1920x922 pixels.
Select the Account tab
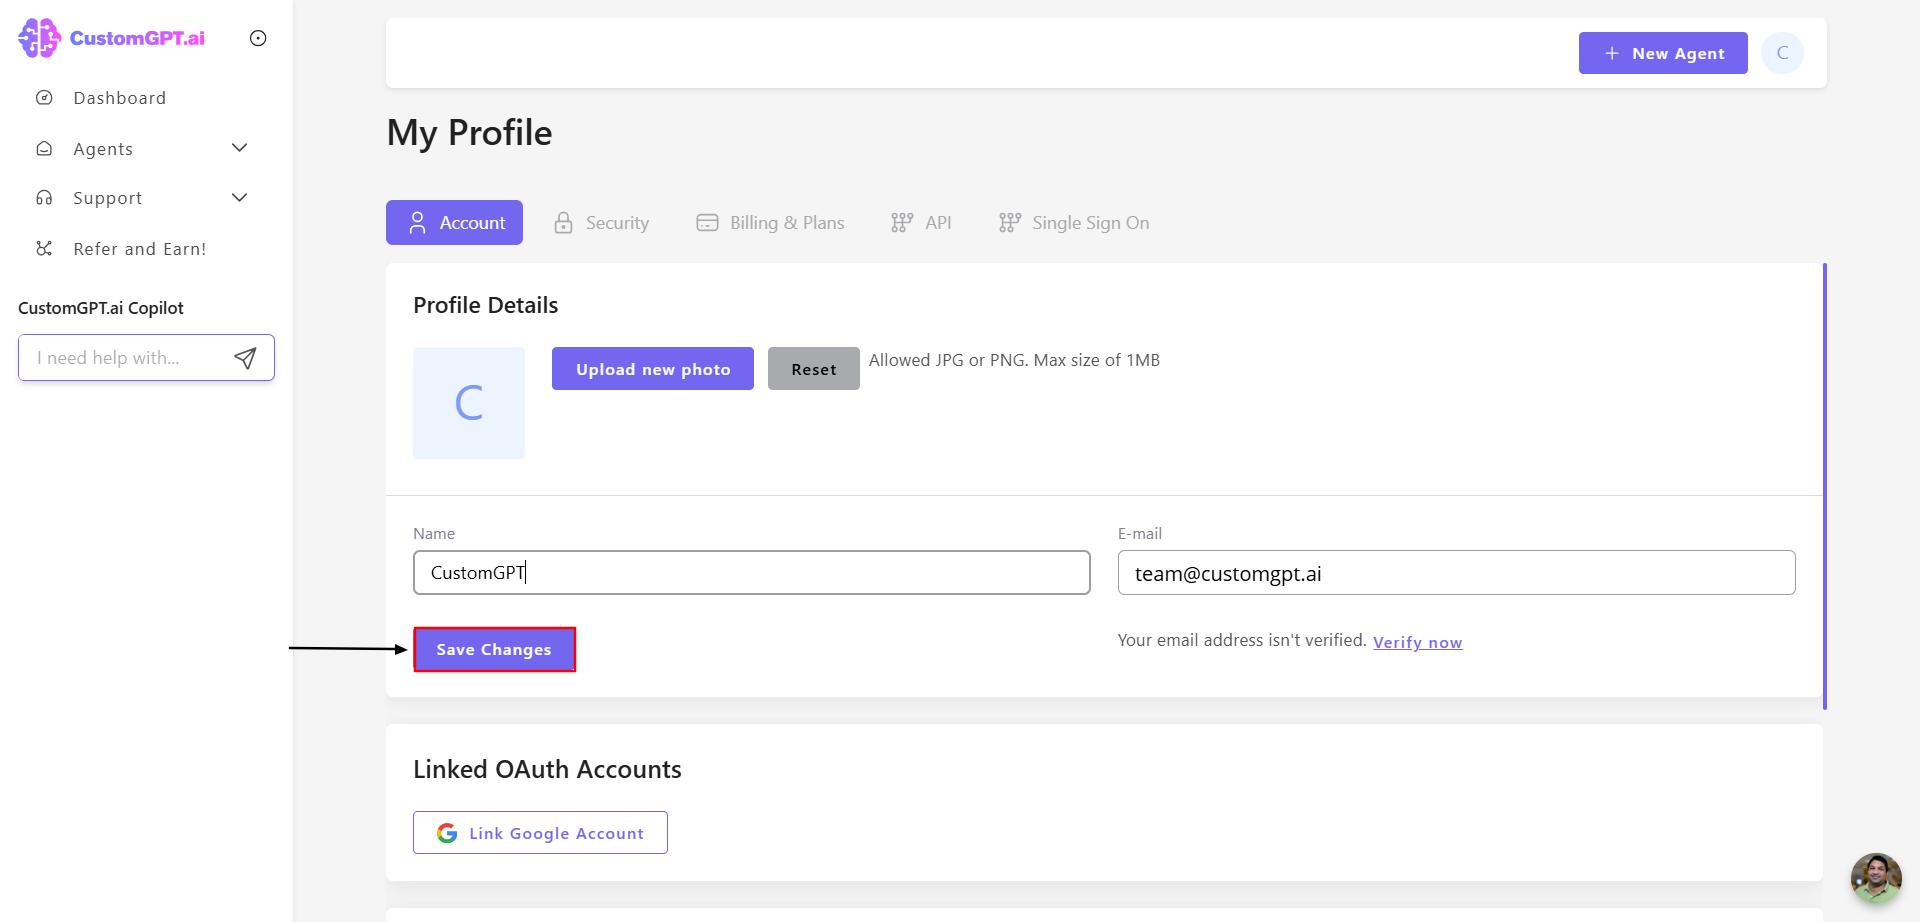455,222
